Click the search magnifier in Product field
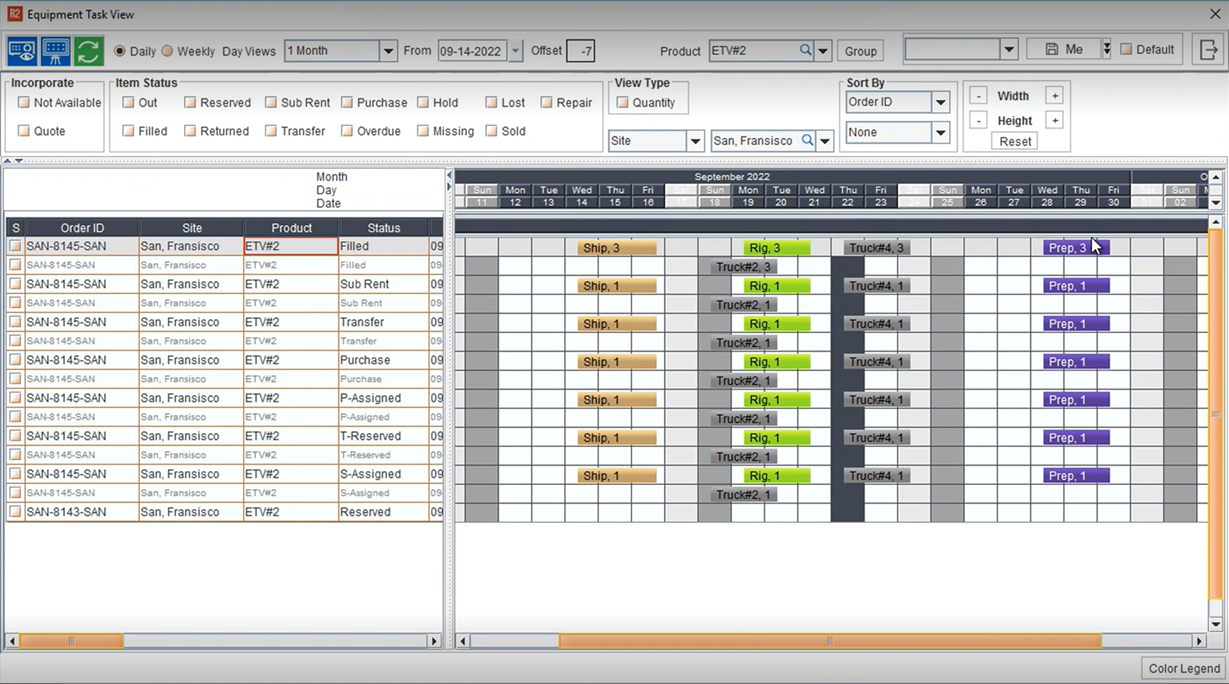Image resolution: width=1229 pixels, height=684 pixels. pos(805,50)
